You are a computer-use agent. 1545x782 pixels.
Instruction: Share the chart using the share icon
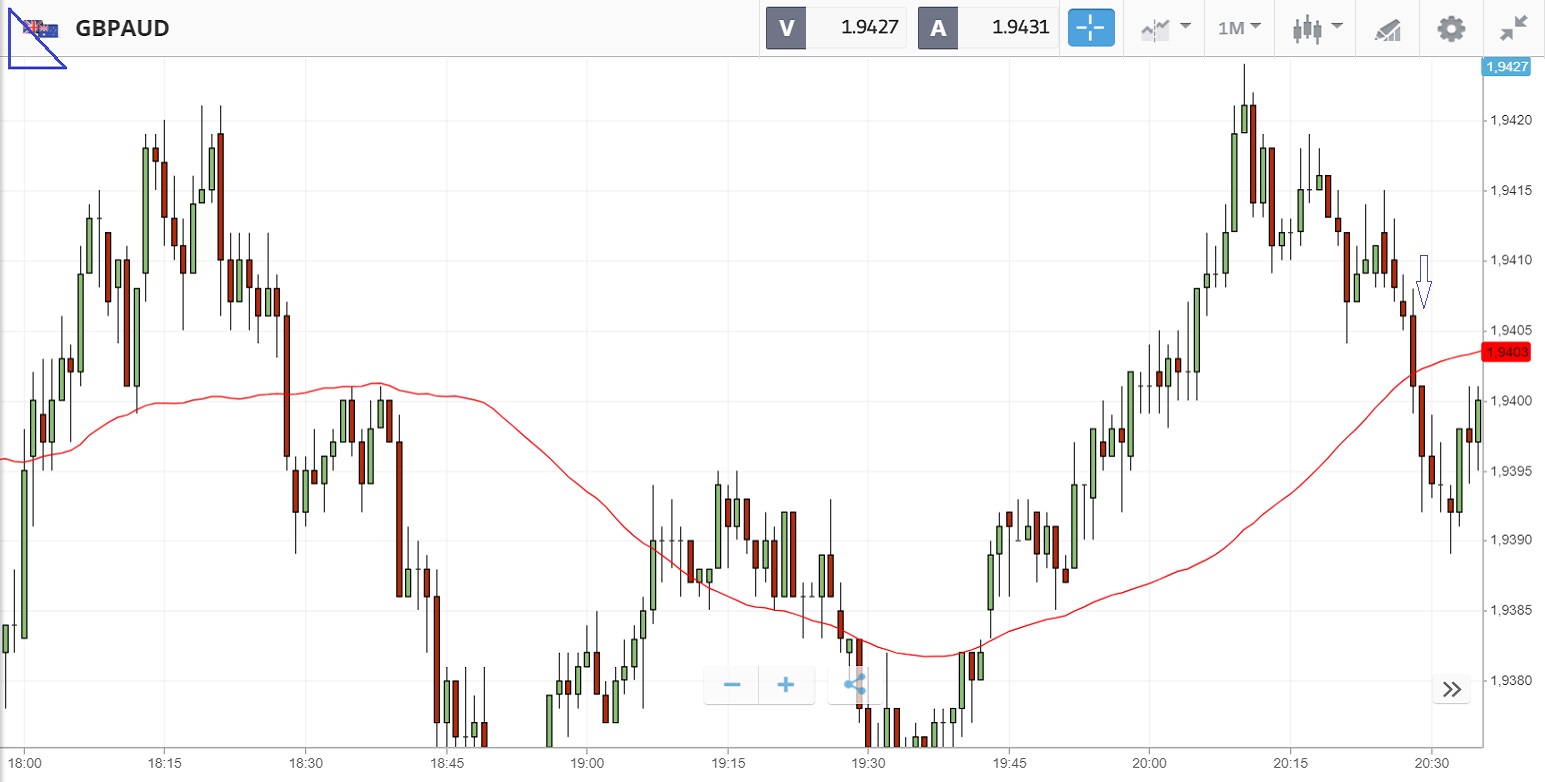point(854,685)
